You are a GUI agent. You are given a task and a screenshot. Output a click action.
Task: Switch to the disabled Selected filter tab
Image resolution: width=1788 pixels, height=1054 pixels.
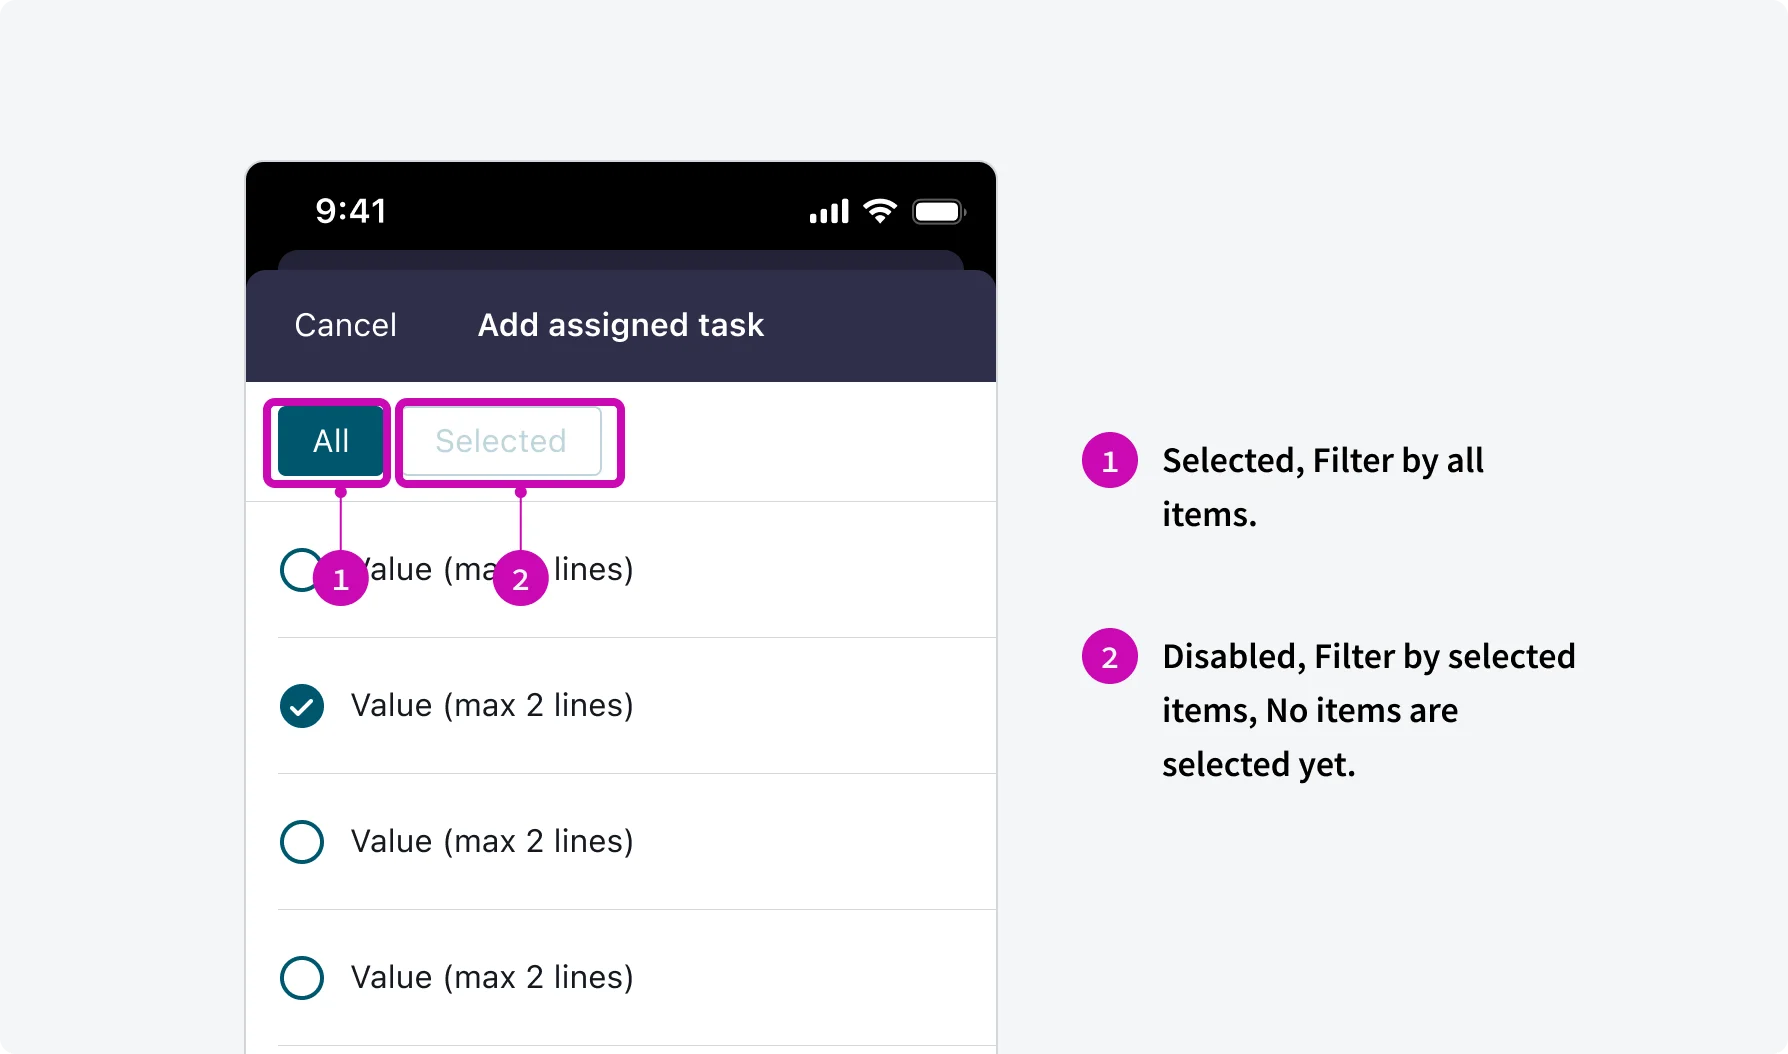[501, 441]
